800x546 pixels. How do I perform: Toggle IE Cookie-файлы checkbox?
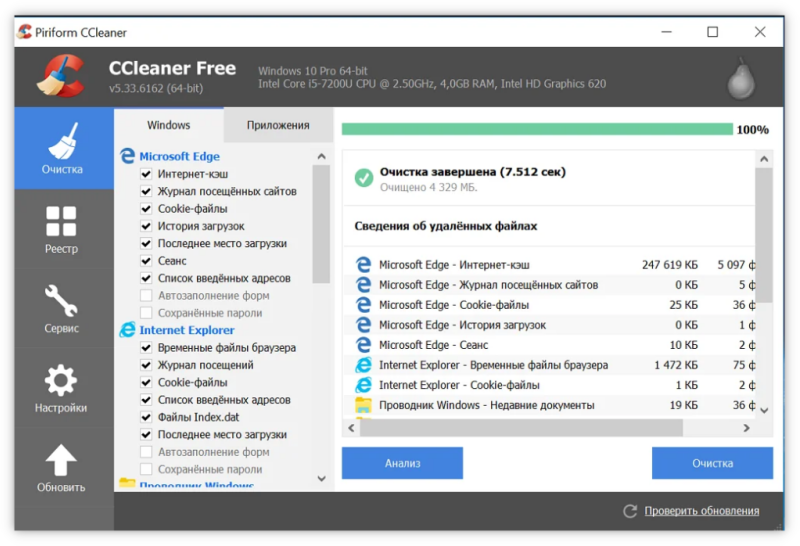point(146,382)
